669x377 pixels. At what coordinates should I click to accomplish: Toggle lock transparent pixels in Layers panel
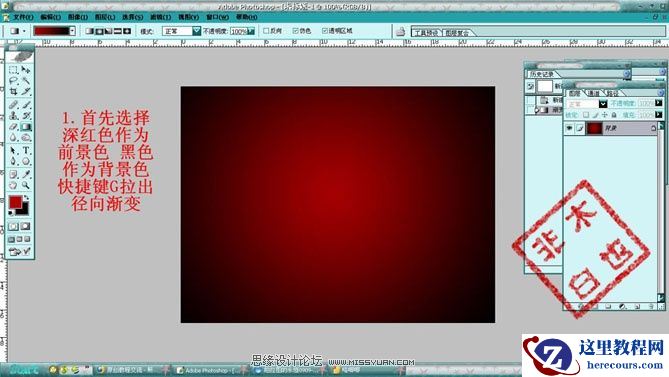coord(586,115)
